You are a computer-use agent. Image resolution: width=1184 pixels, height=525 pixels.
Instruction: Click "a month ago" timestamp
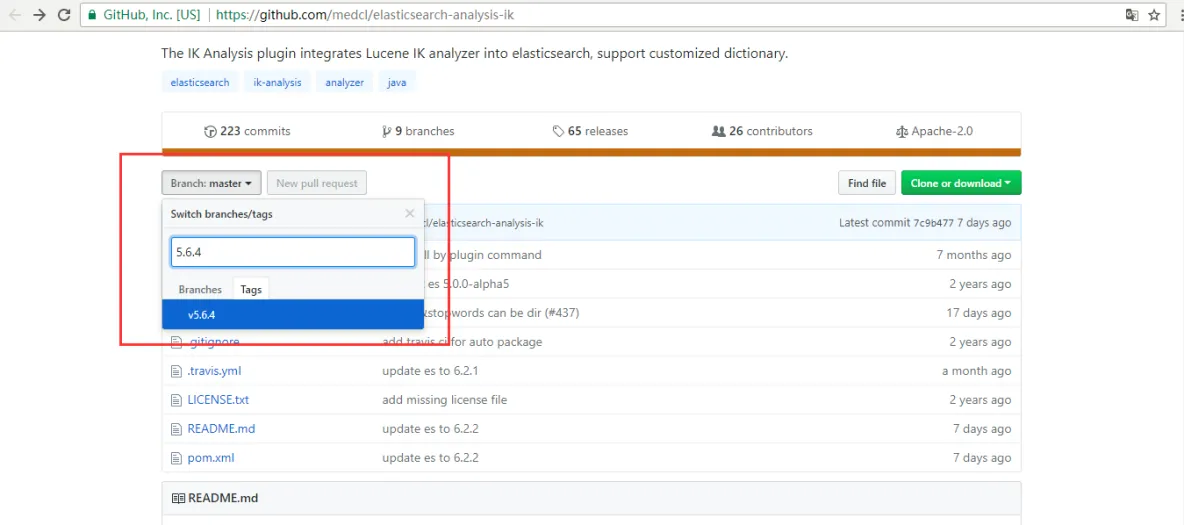click(x=976, y=371)
